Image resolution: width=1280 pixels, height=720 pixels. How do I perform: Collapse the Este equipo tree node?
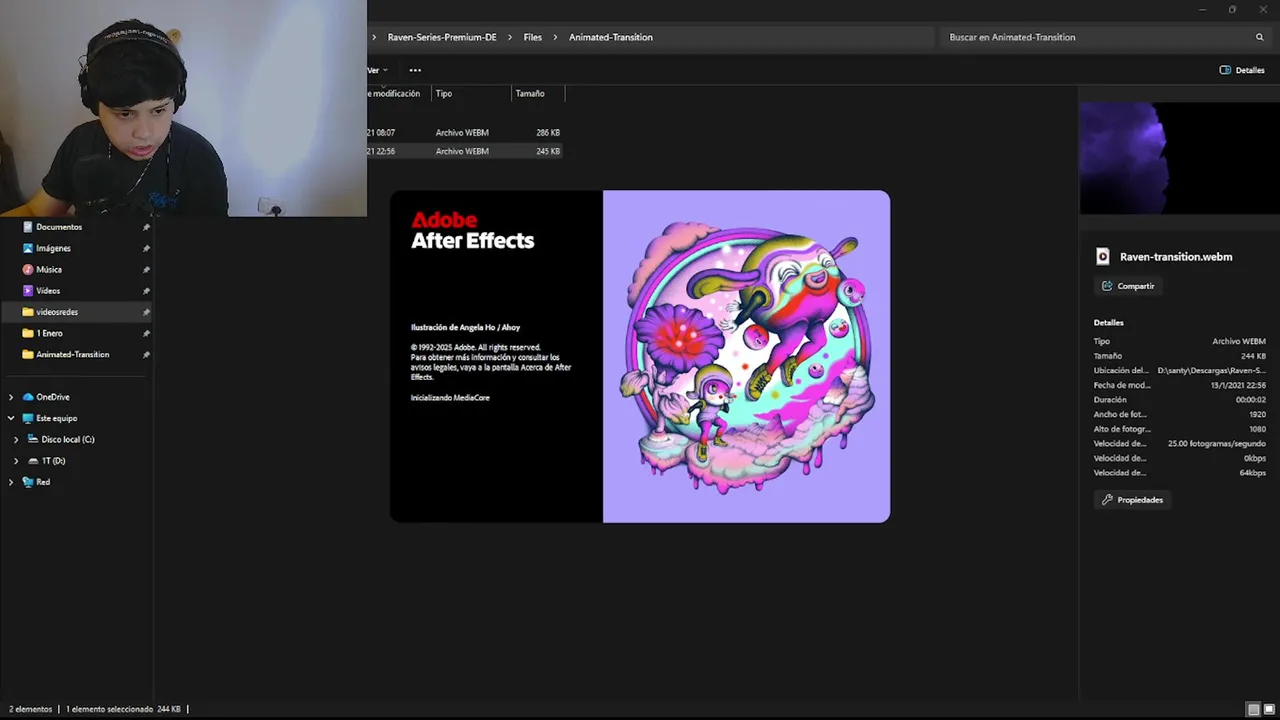click(11, 418)
